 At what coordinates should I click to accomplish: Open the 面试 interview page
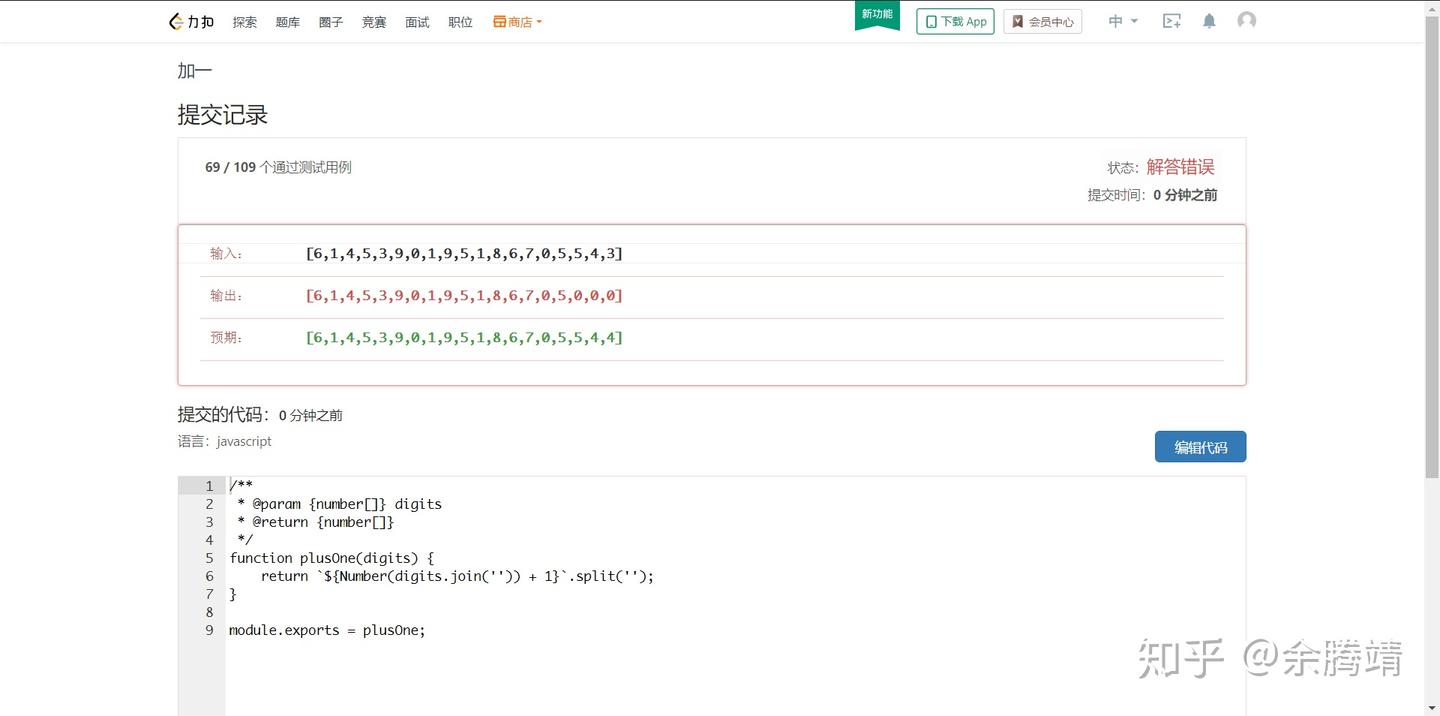417,22
